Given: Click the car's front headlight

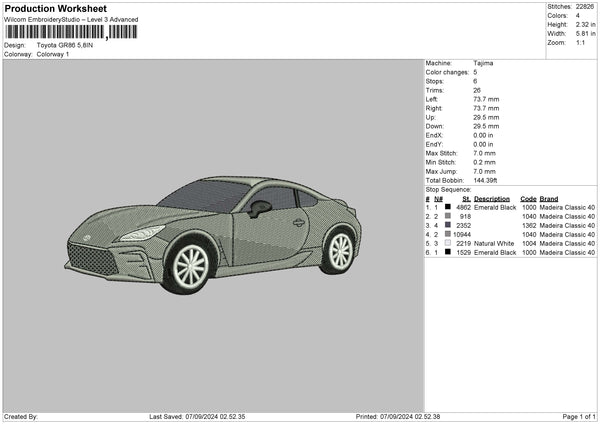Looking at the screenshot, I should tap(141, 234).
